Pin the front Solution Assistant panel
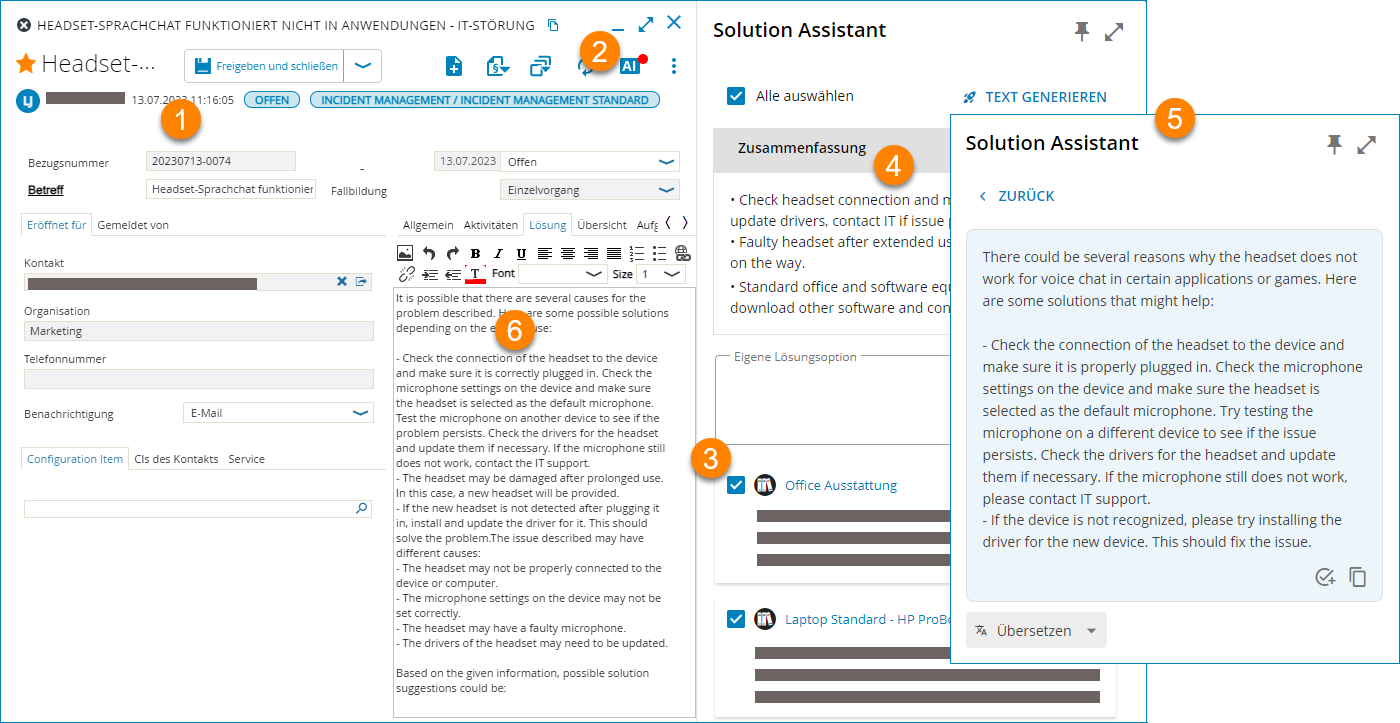This screenshot has width=1400, height=723. [x=1334, y=145]
